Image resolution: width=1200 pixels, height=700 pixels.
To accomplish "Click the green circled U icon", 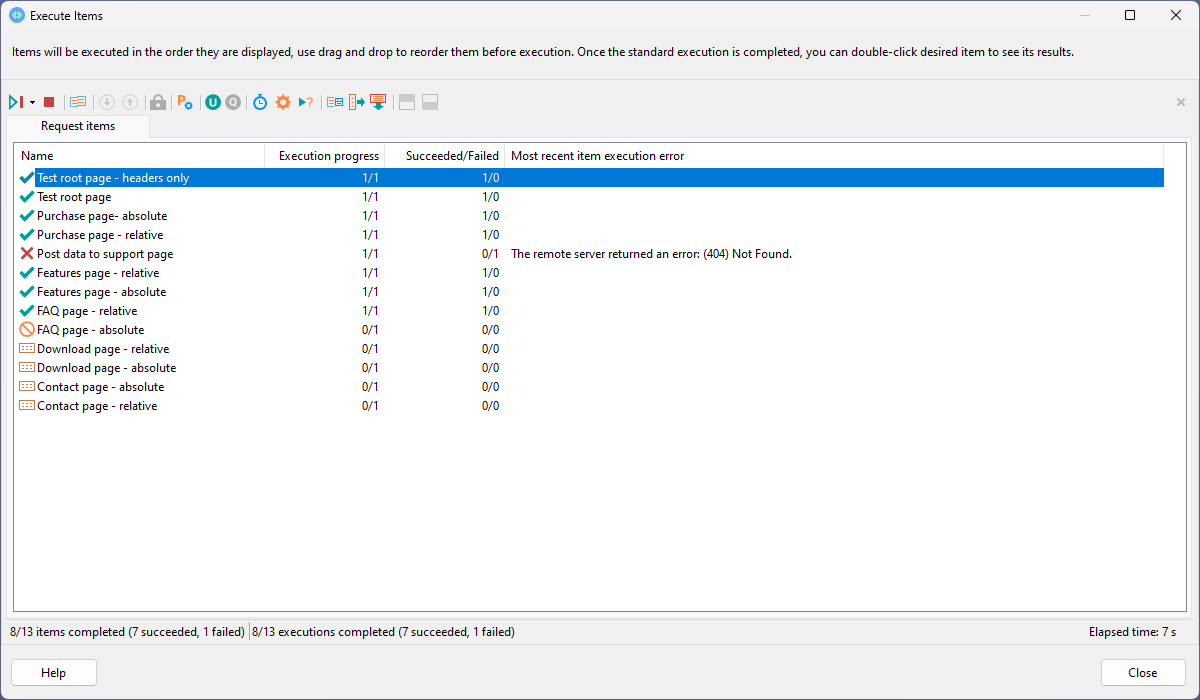I will (212, 102).
